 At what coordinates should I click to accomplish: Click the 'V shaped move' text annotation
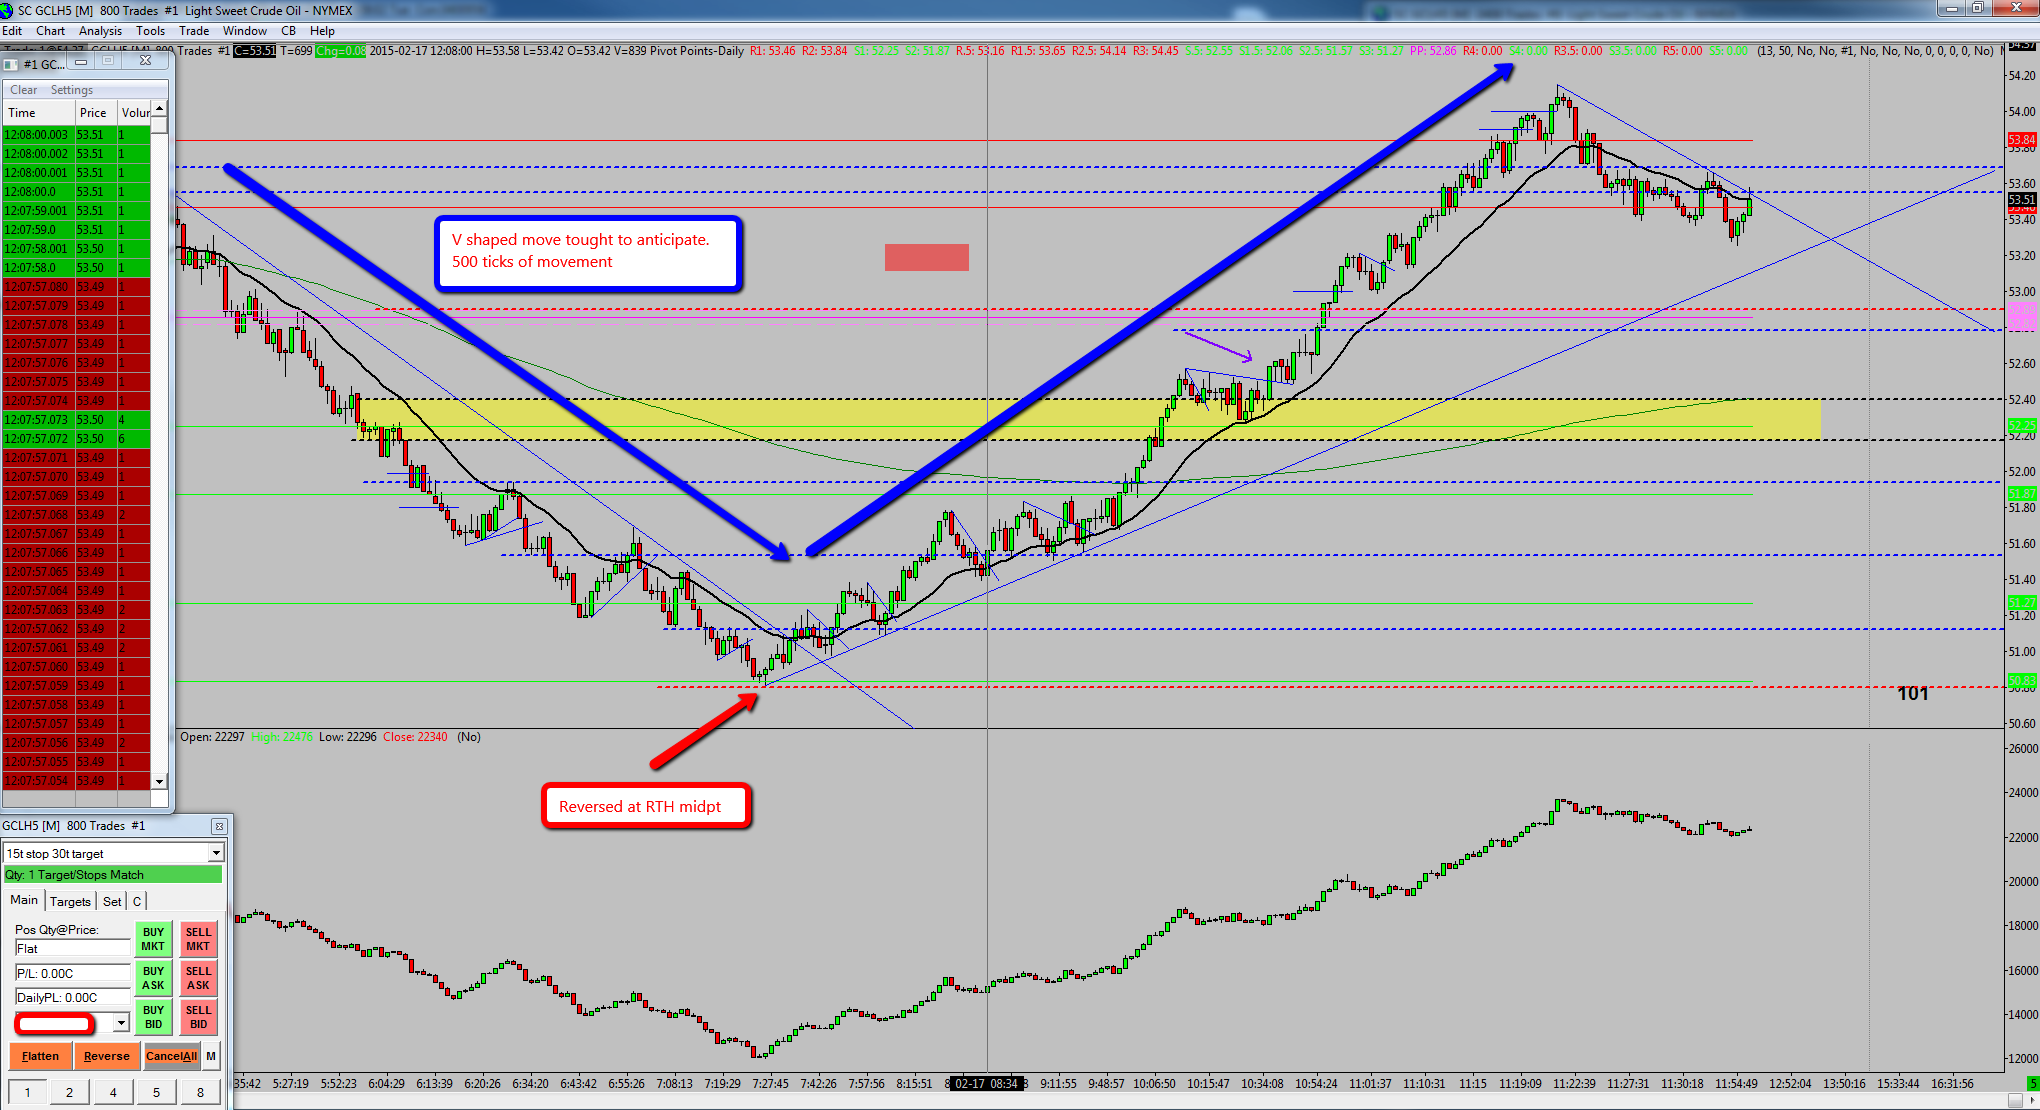[588, 254]
